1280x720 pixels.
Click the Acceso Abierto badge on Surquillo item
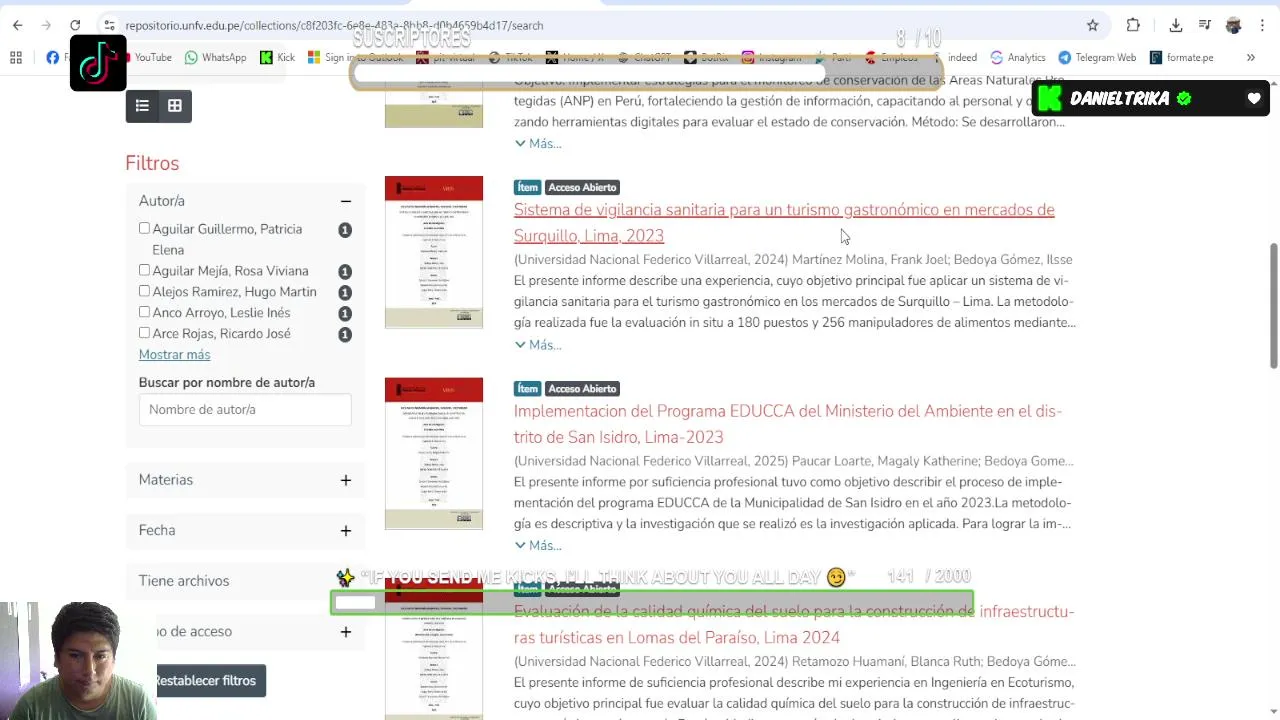coord(582,187)
